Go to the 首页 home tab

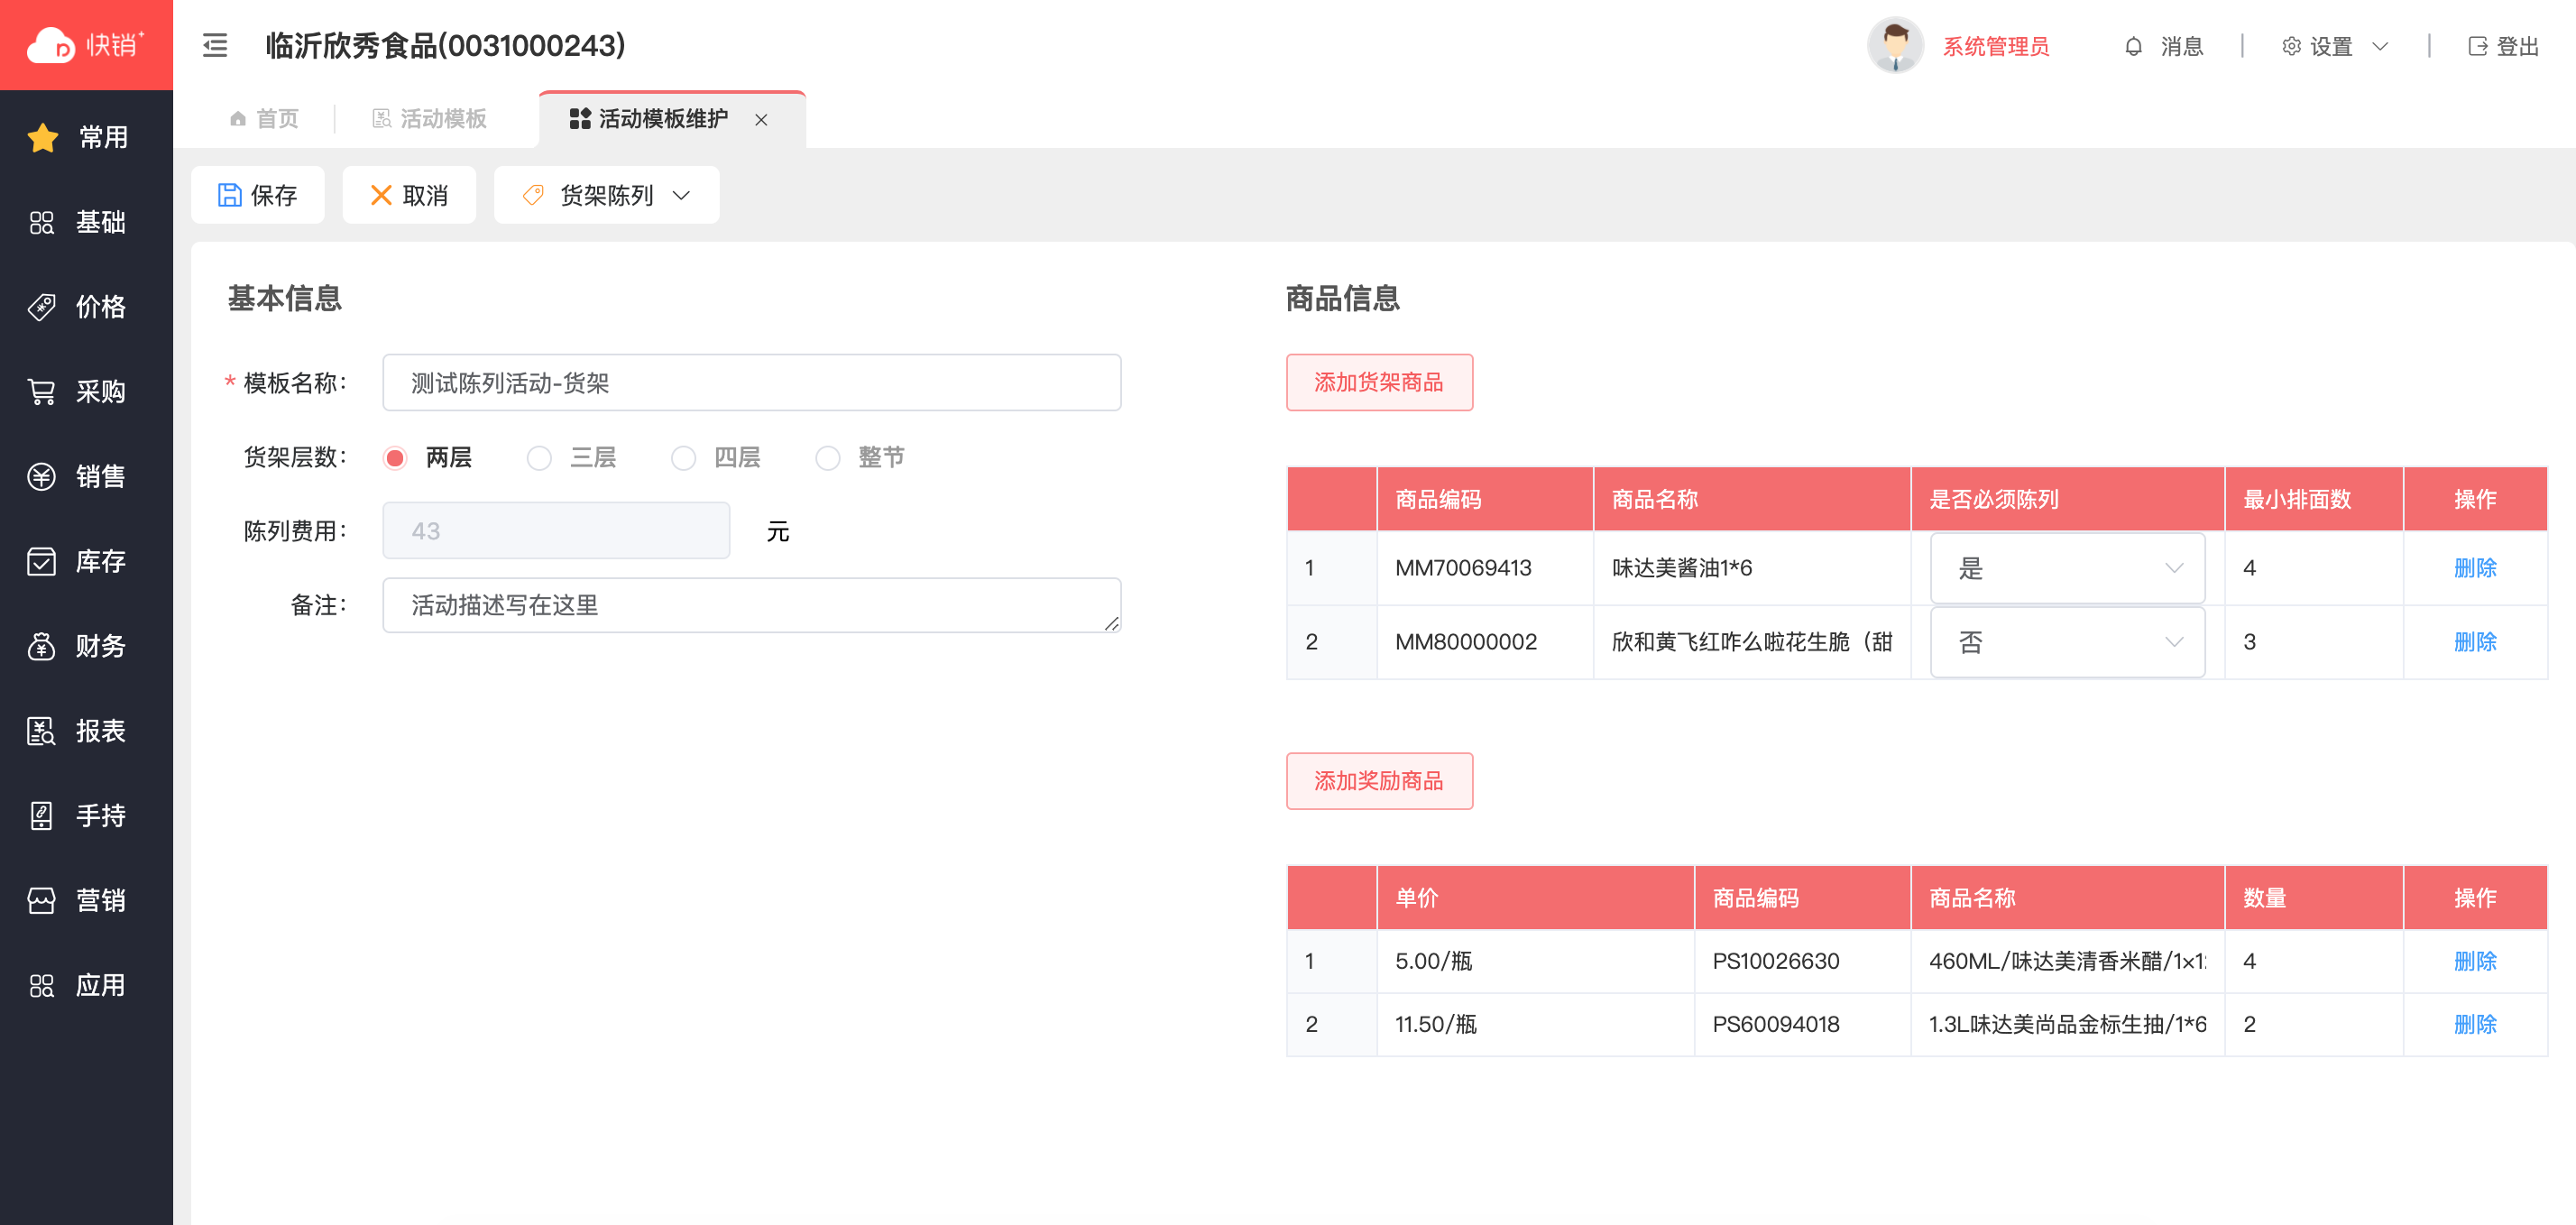[264, 119]
